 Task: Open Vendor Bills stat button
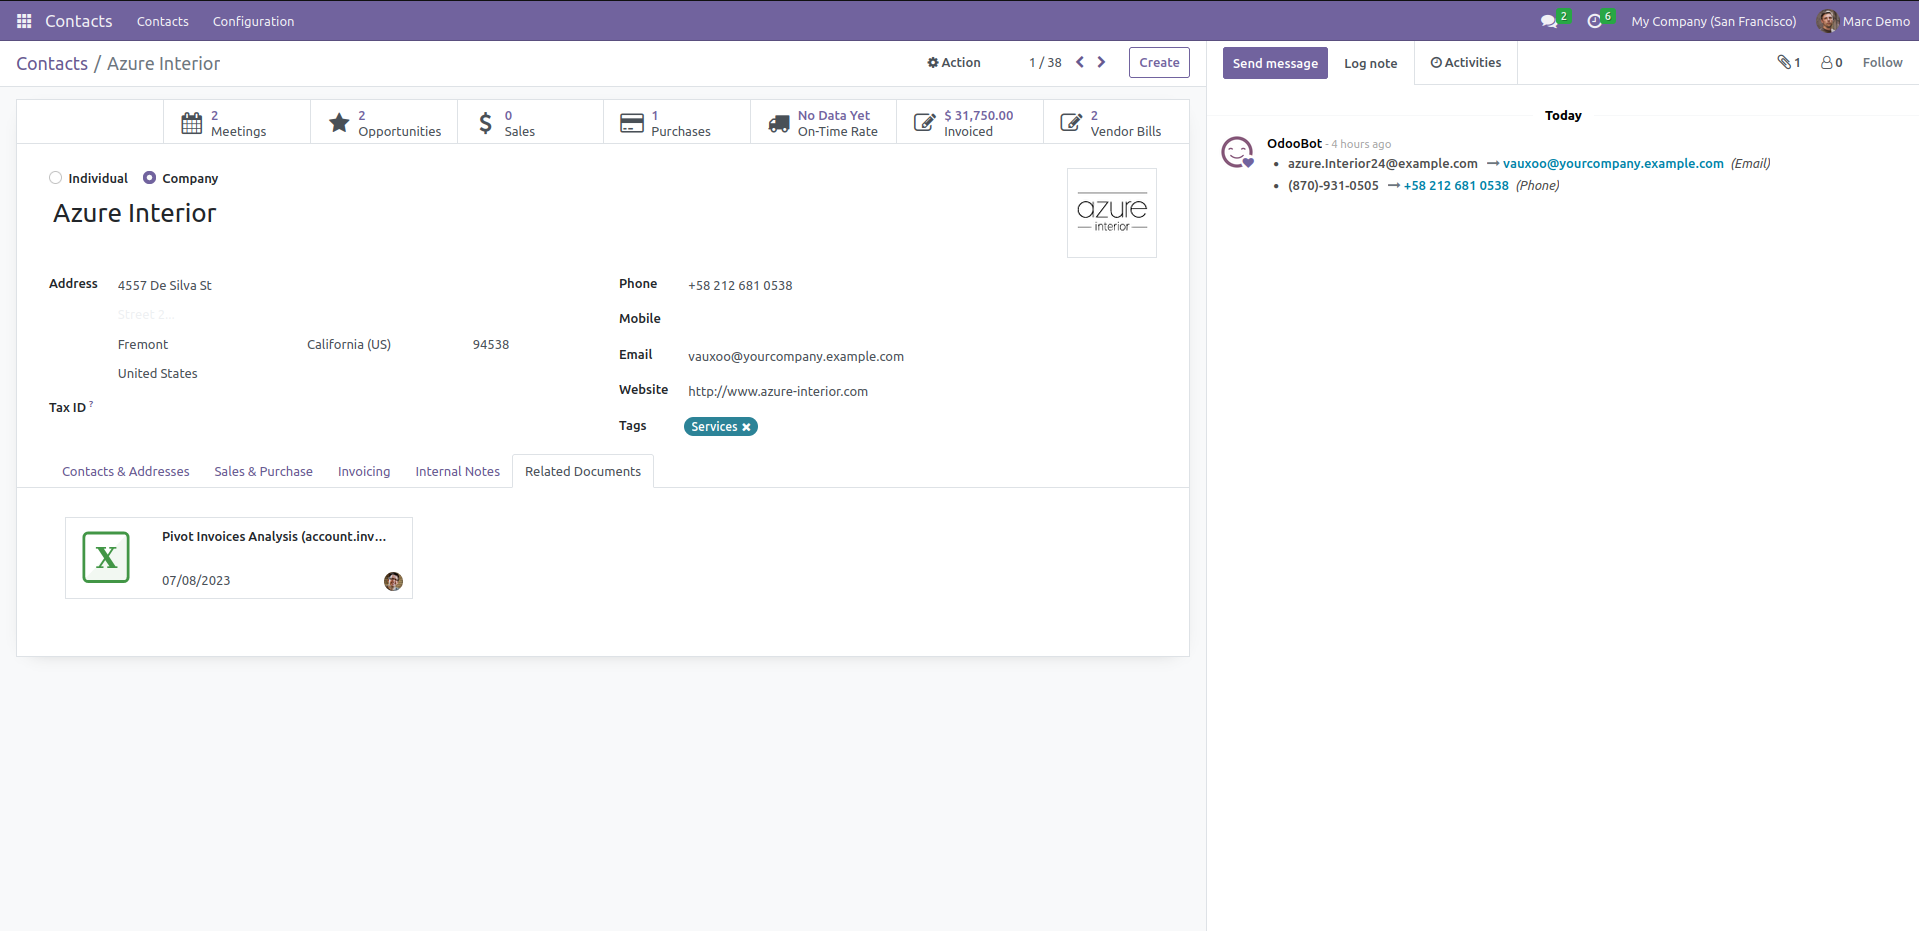(1116, 123)
